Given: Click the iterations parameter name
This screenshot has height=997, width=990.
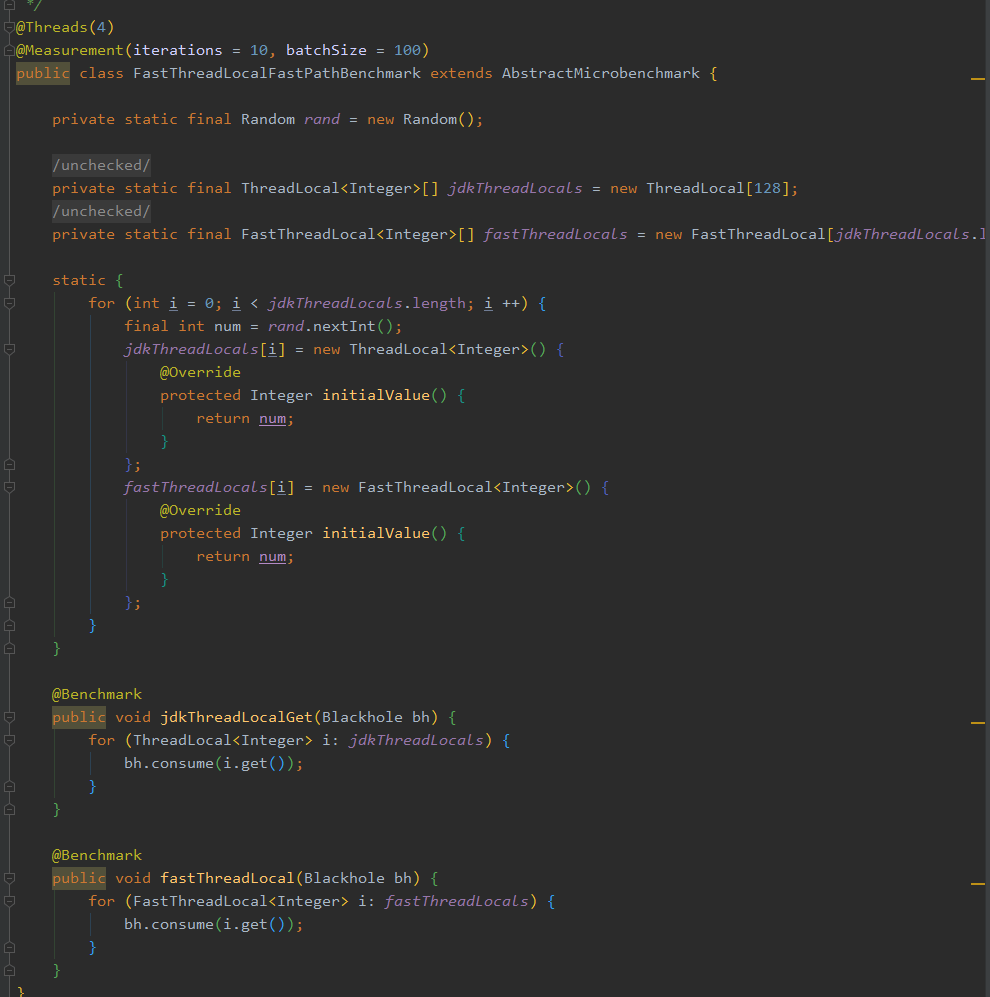Looking at the screenshot, I should click(x=177, y=50).
